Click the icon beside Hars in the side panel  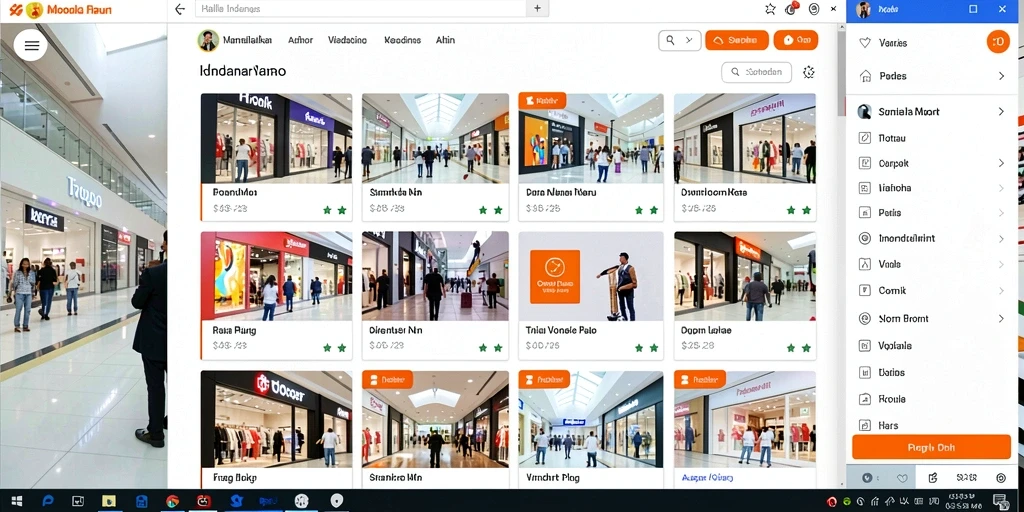click(x=865, y=425)
